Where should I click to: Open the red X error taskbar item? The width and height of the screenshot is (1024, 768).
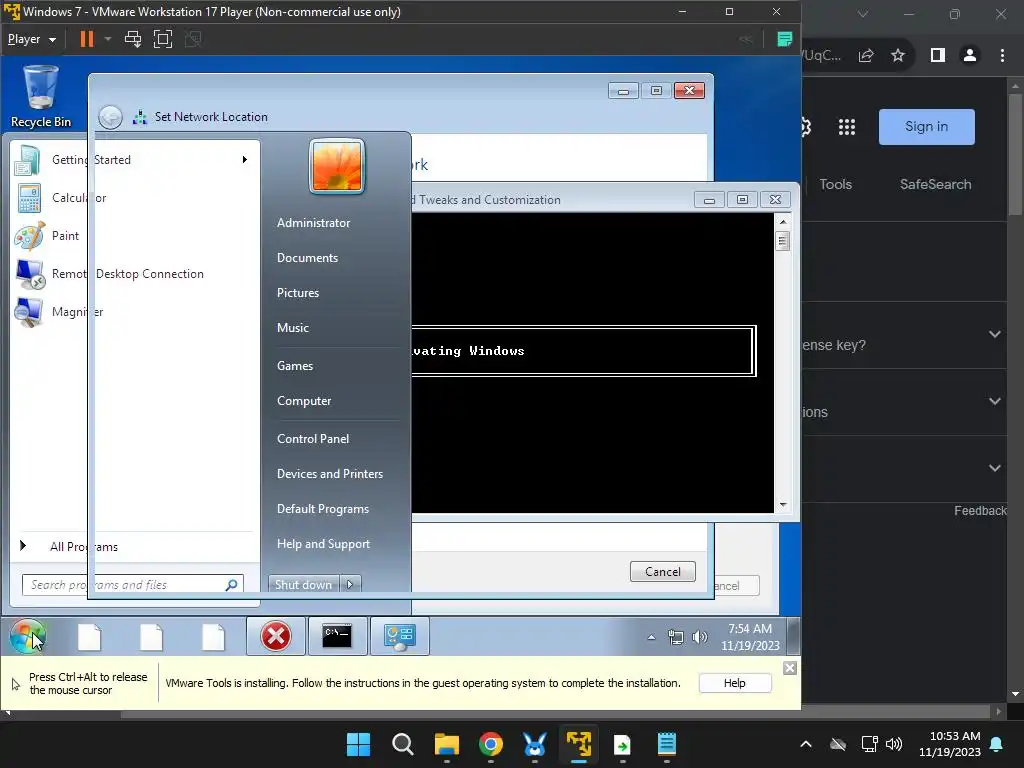pos(276,636)
